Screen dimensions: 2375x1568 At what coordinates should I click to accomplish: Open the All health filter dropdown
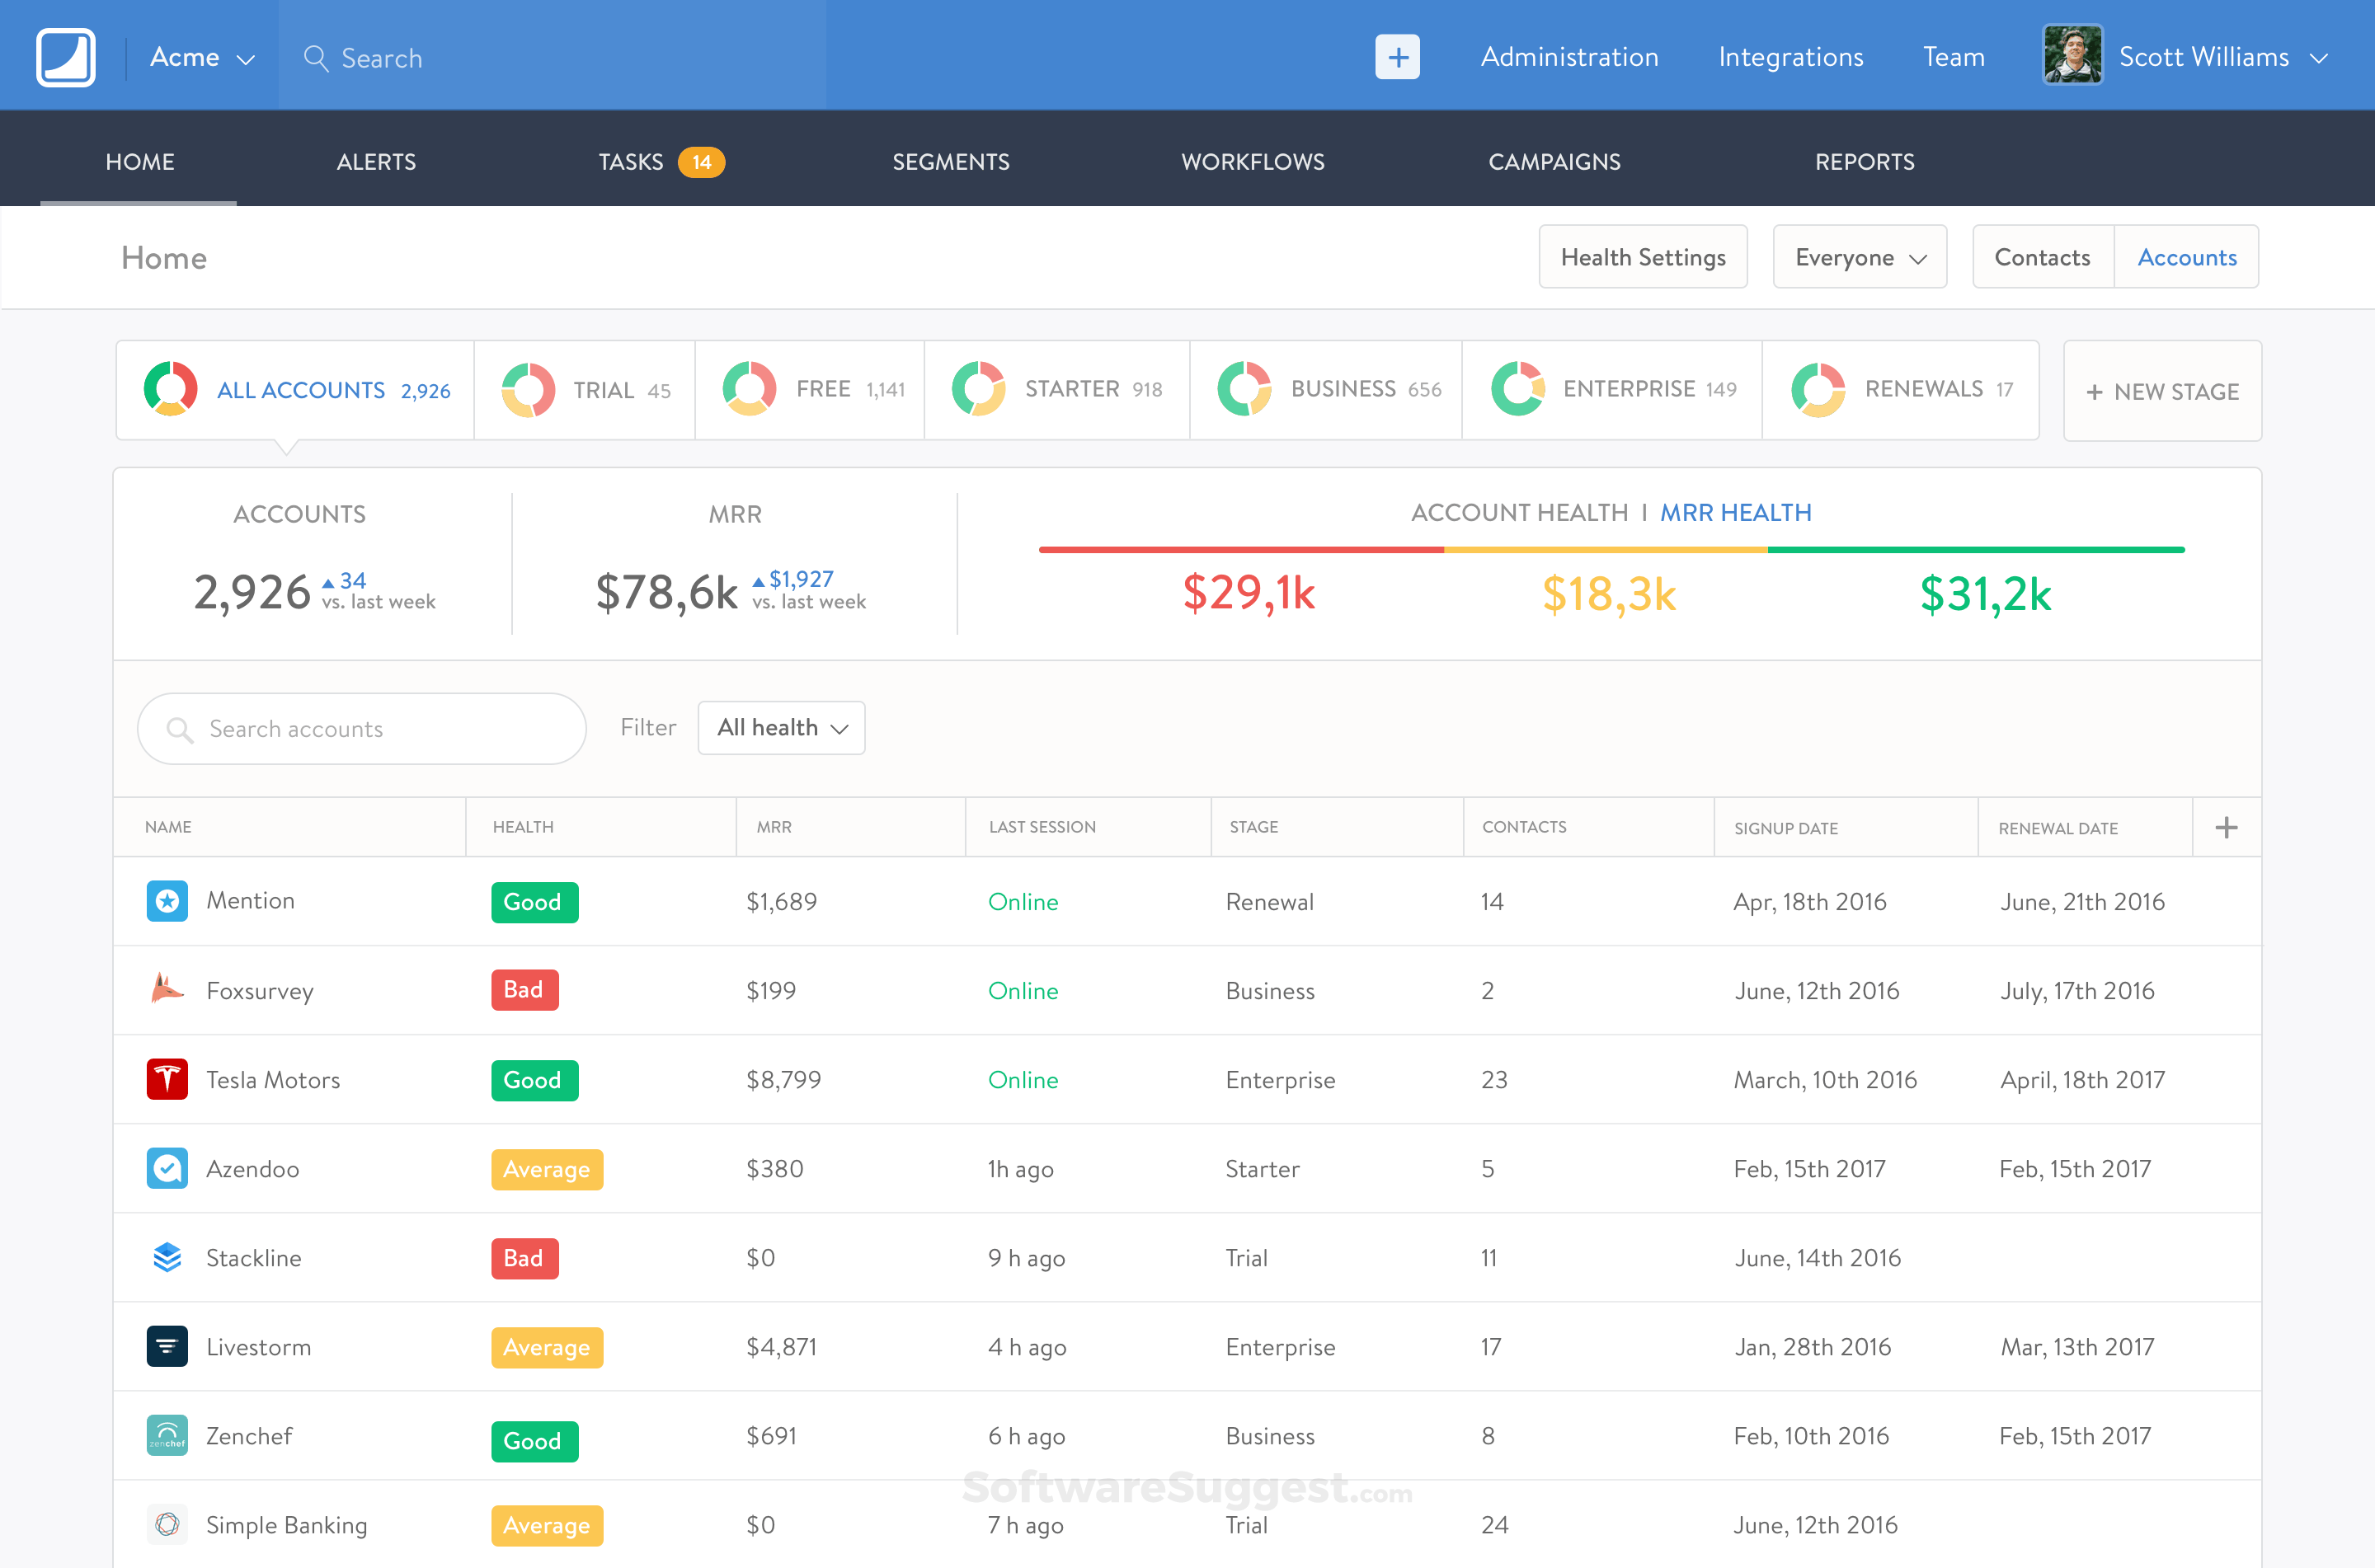[781, 728]
